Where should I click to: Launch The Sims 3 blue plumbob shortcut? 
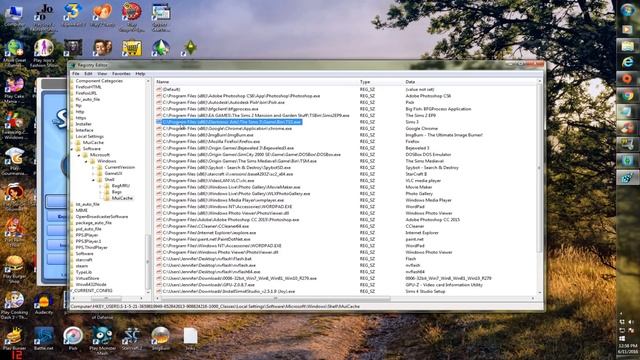tap(161, 49)
